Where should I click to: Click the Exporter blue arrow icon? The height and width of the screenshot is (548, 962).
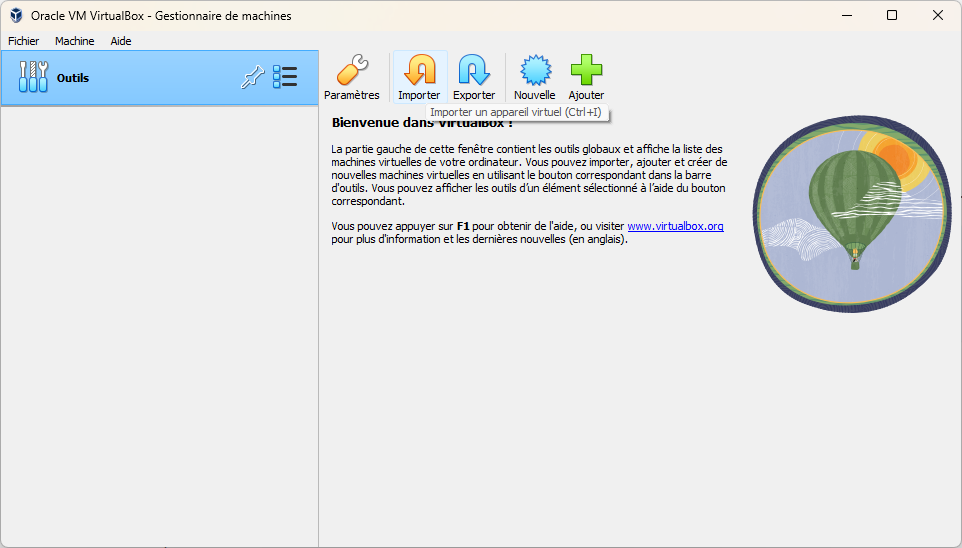coord(474,71)
